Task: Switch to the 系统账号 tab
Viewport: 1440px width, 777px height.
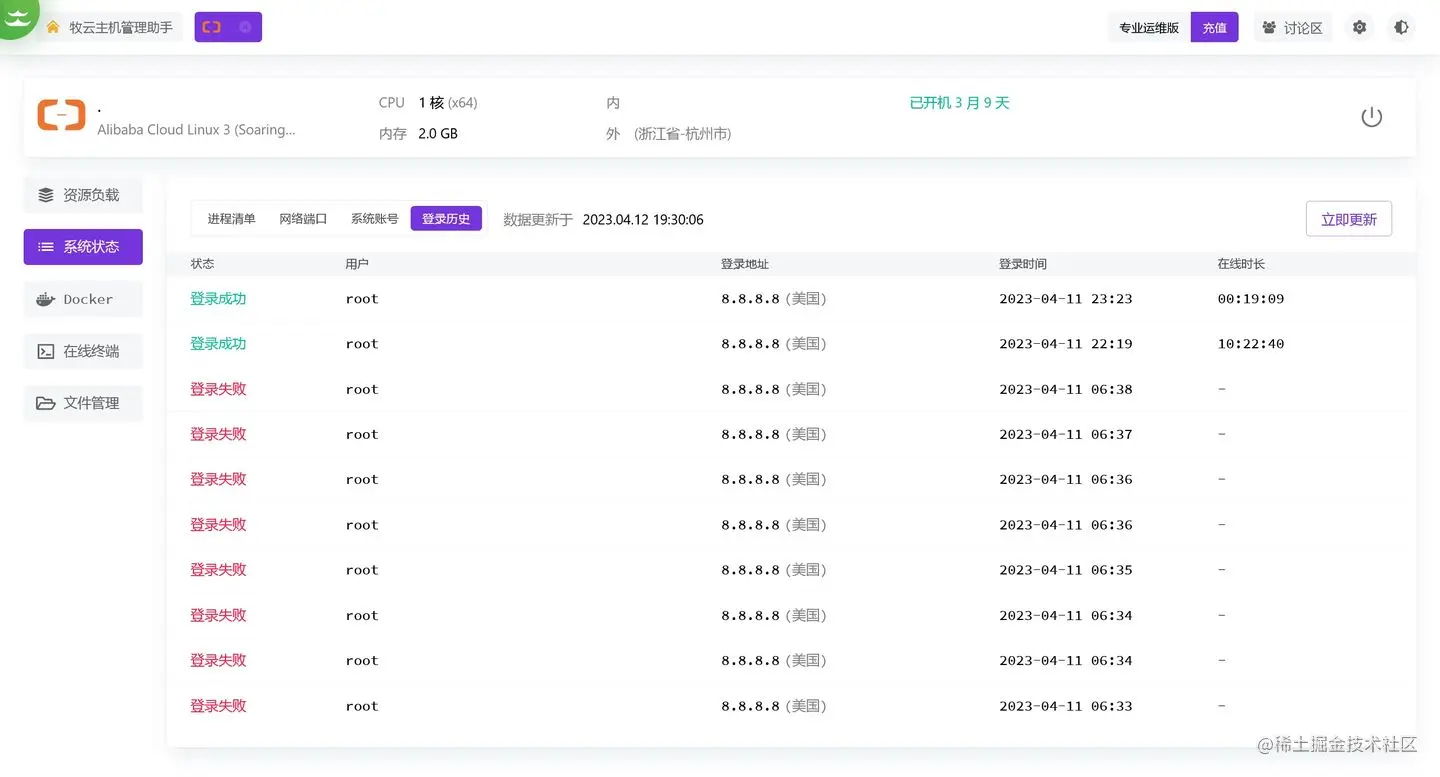Action: point(374,218)
